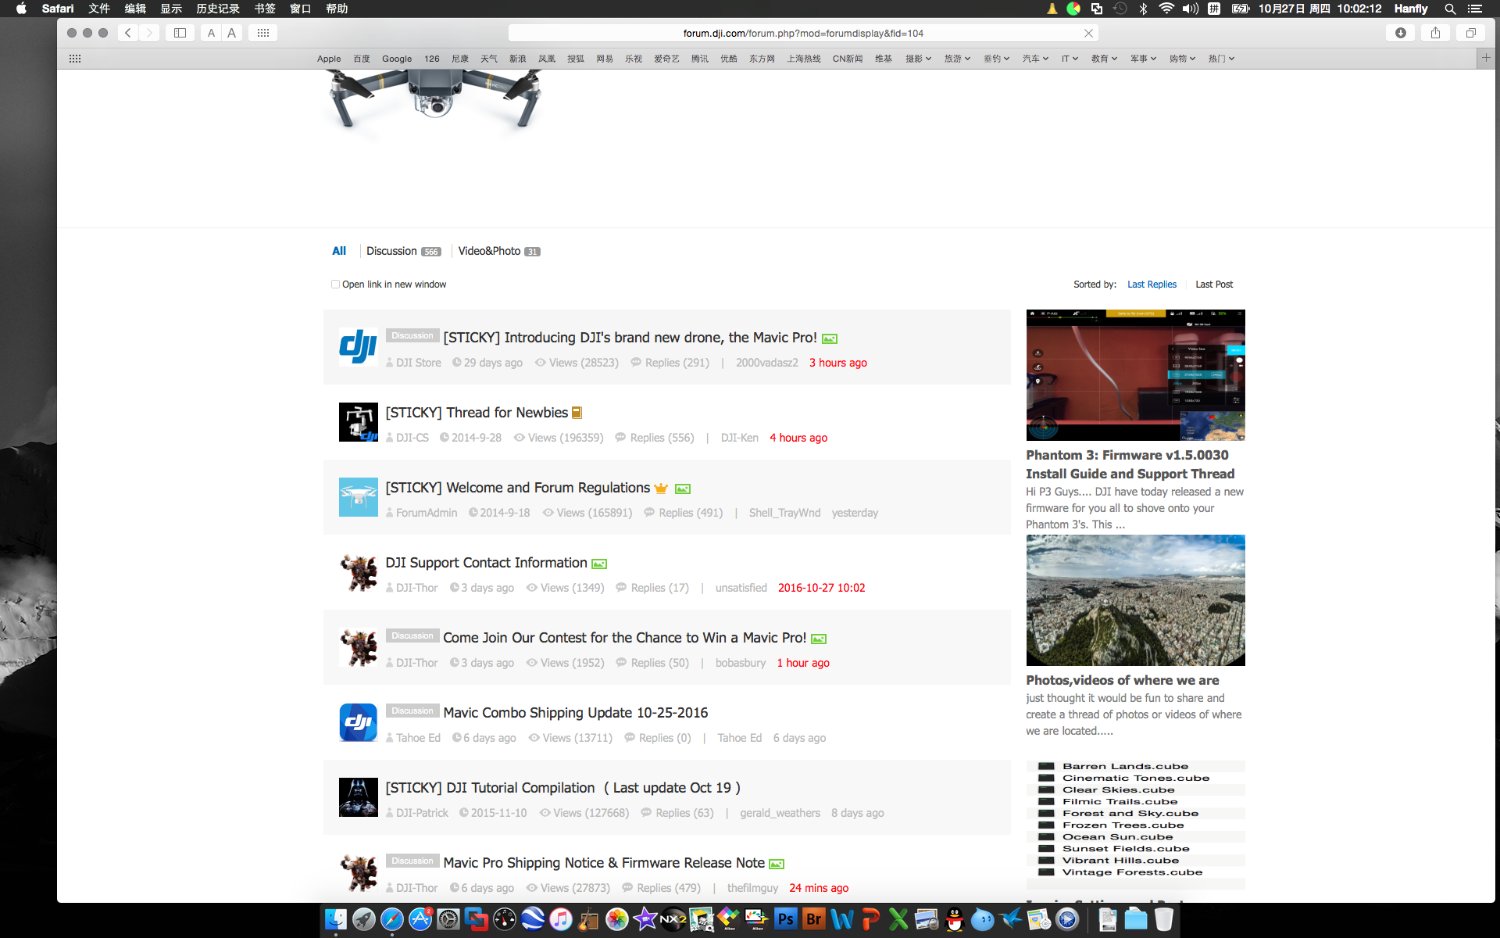
Task: Open the Top Sites grid button in toolbar
Action: 263,33
